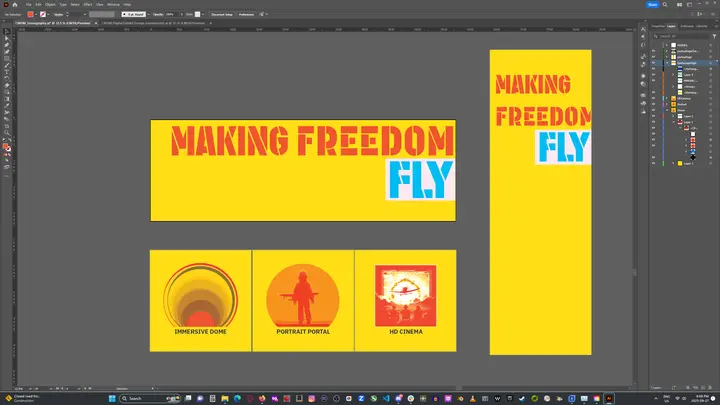Click the blue Share button
Image resolution: width=720 pixels, height=405 pixels.
652,5
